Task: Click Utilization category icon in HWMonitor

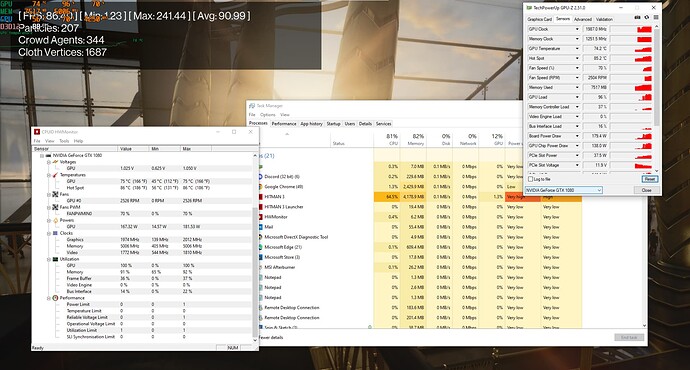Action: 55,259
